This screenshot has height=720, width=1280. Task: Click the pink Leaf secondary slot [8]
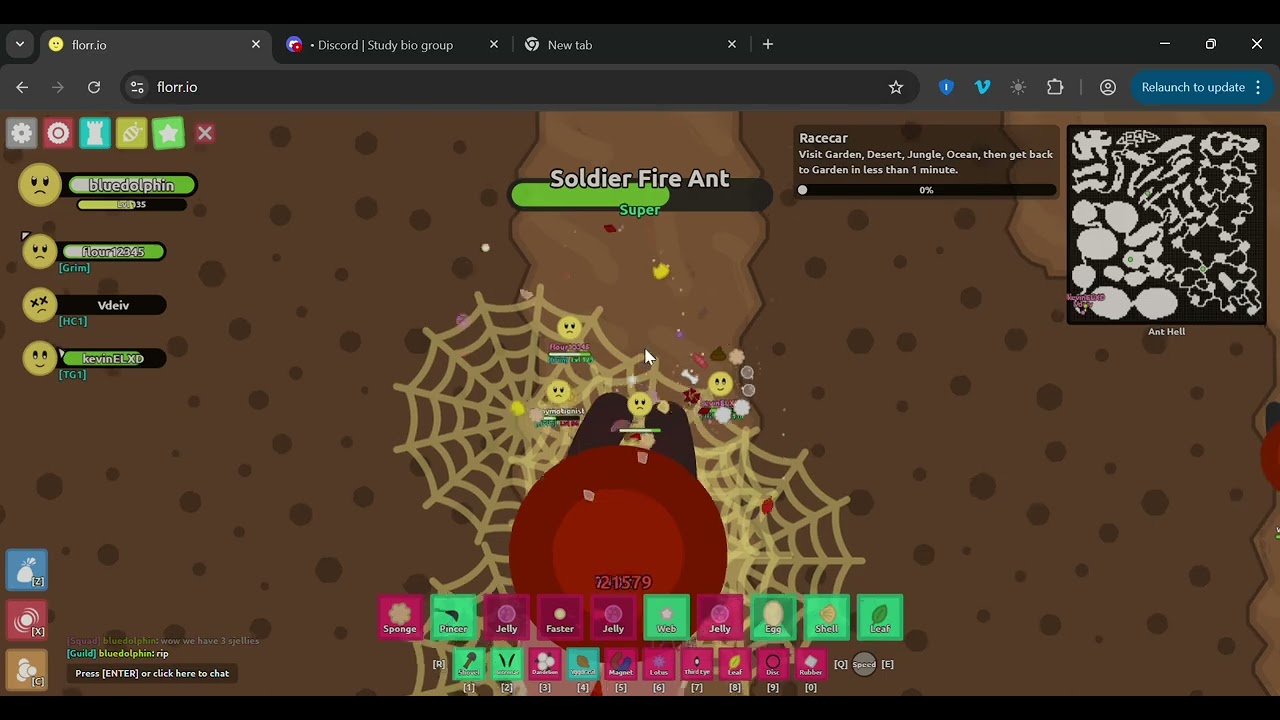(x=734, y=664)
